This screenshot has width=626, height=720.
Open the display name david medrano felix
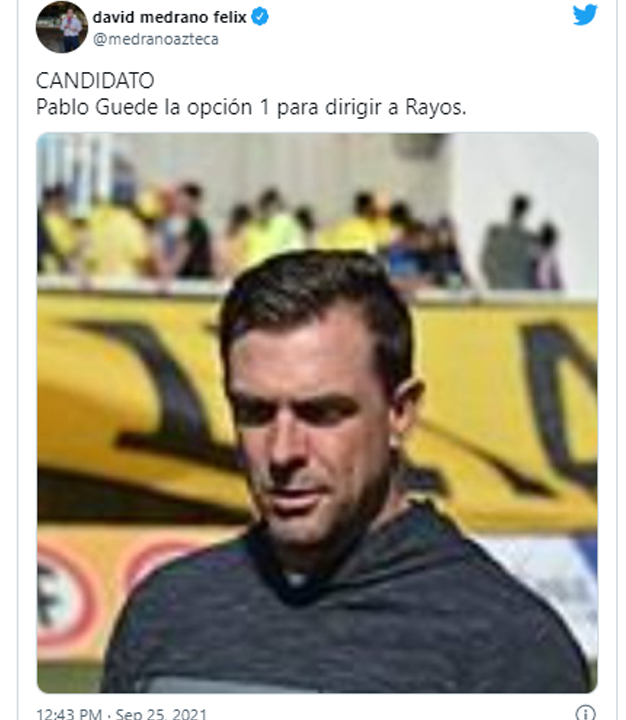click(169, 17)
